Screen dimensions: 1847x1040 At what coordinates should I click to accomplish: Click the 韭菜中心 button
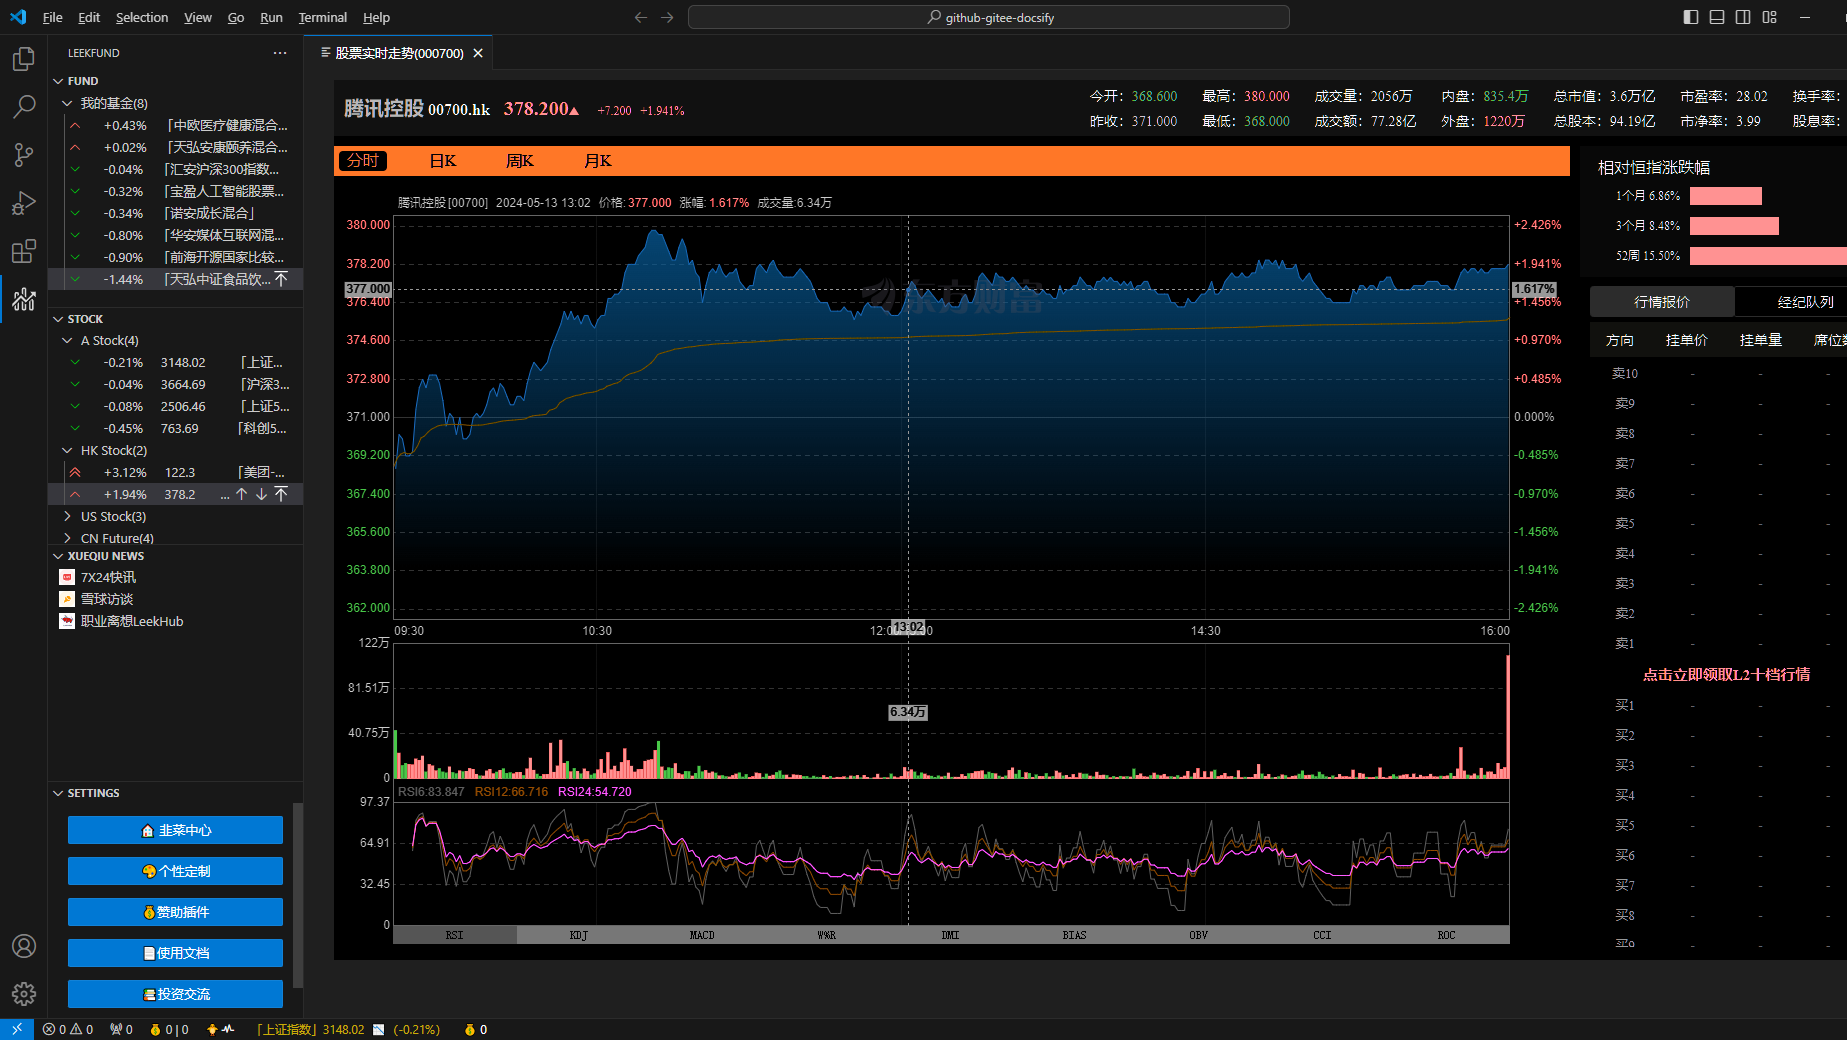click(x=175, y=830)
